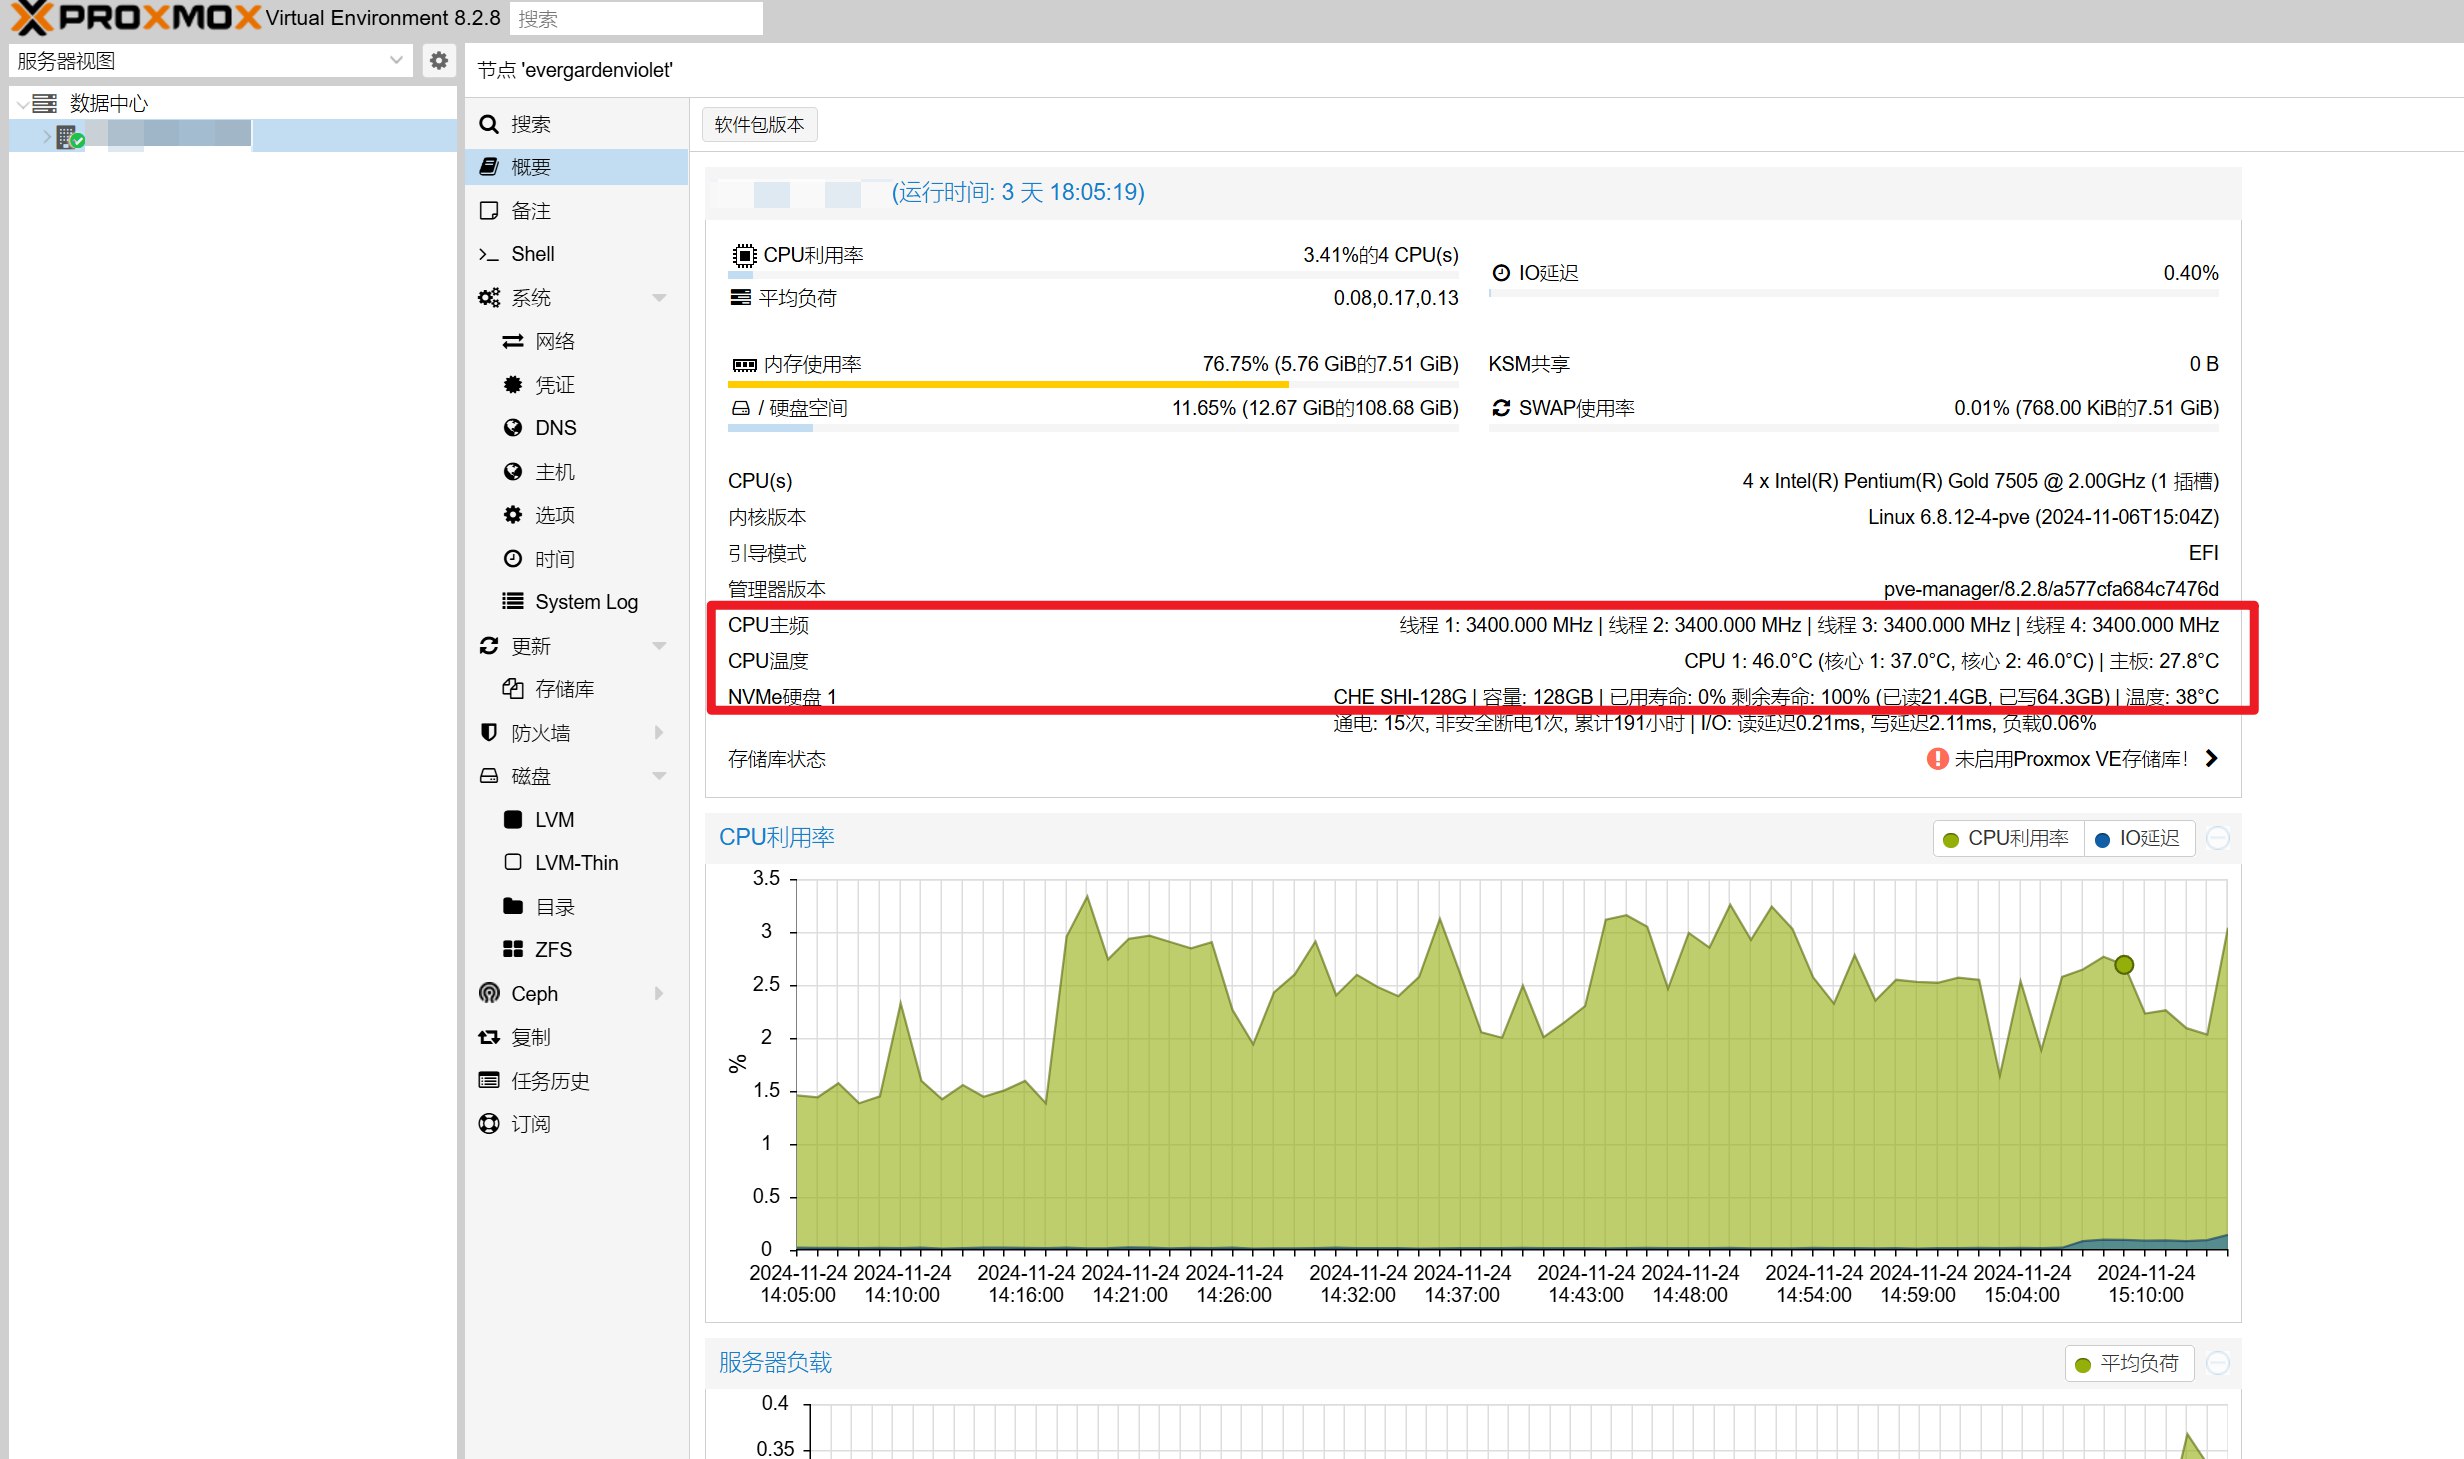Open the 未启用Proxmox VE存储库 warning link
This screenshot has height=1459, width=2464.
(x=2071, y=759)
